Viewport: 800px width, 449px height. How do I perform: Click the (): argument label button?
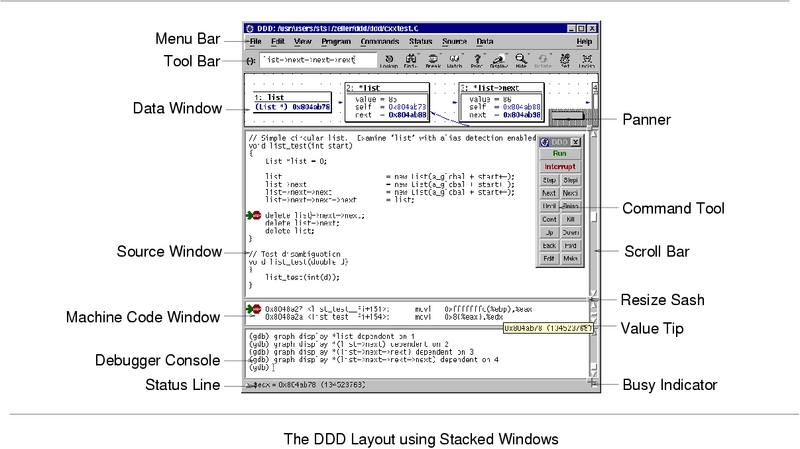[251, 61]
